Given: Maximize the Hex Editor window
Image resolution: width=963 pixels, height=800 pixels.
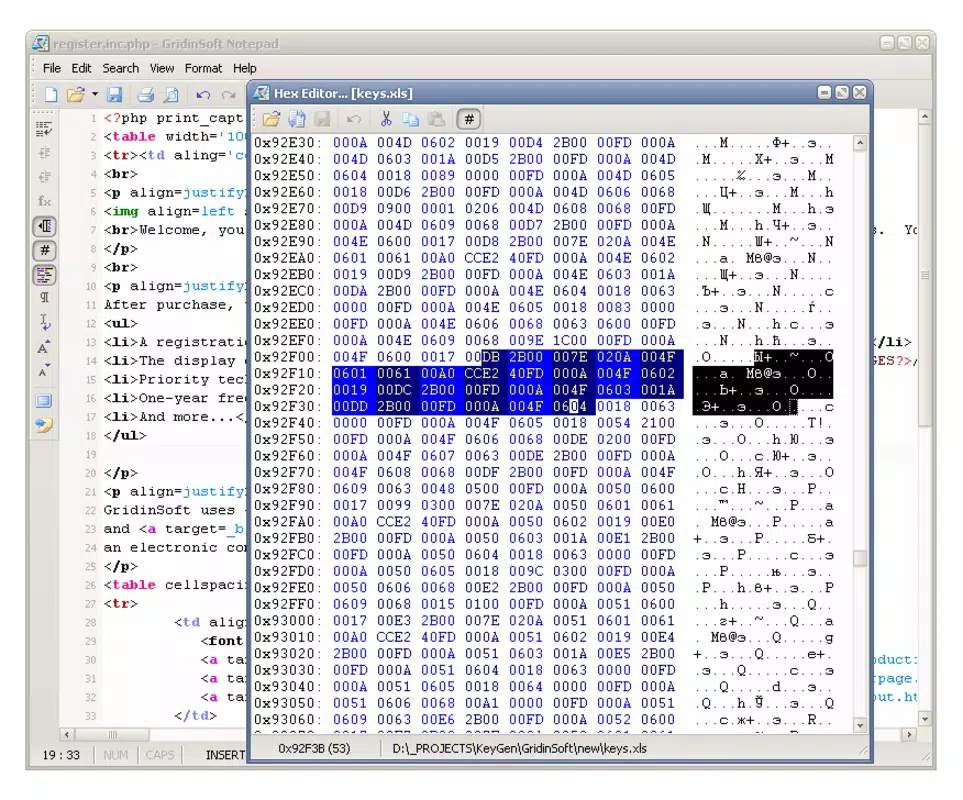Looking at the screenshot, I should pyautogui.click(x=842, y=93).
